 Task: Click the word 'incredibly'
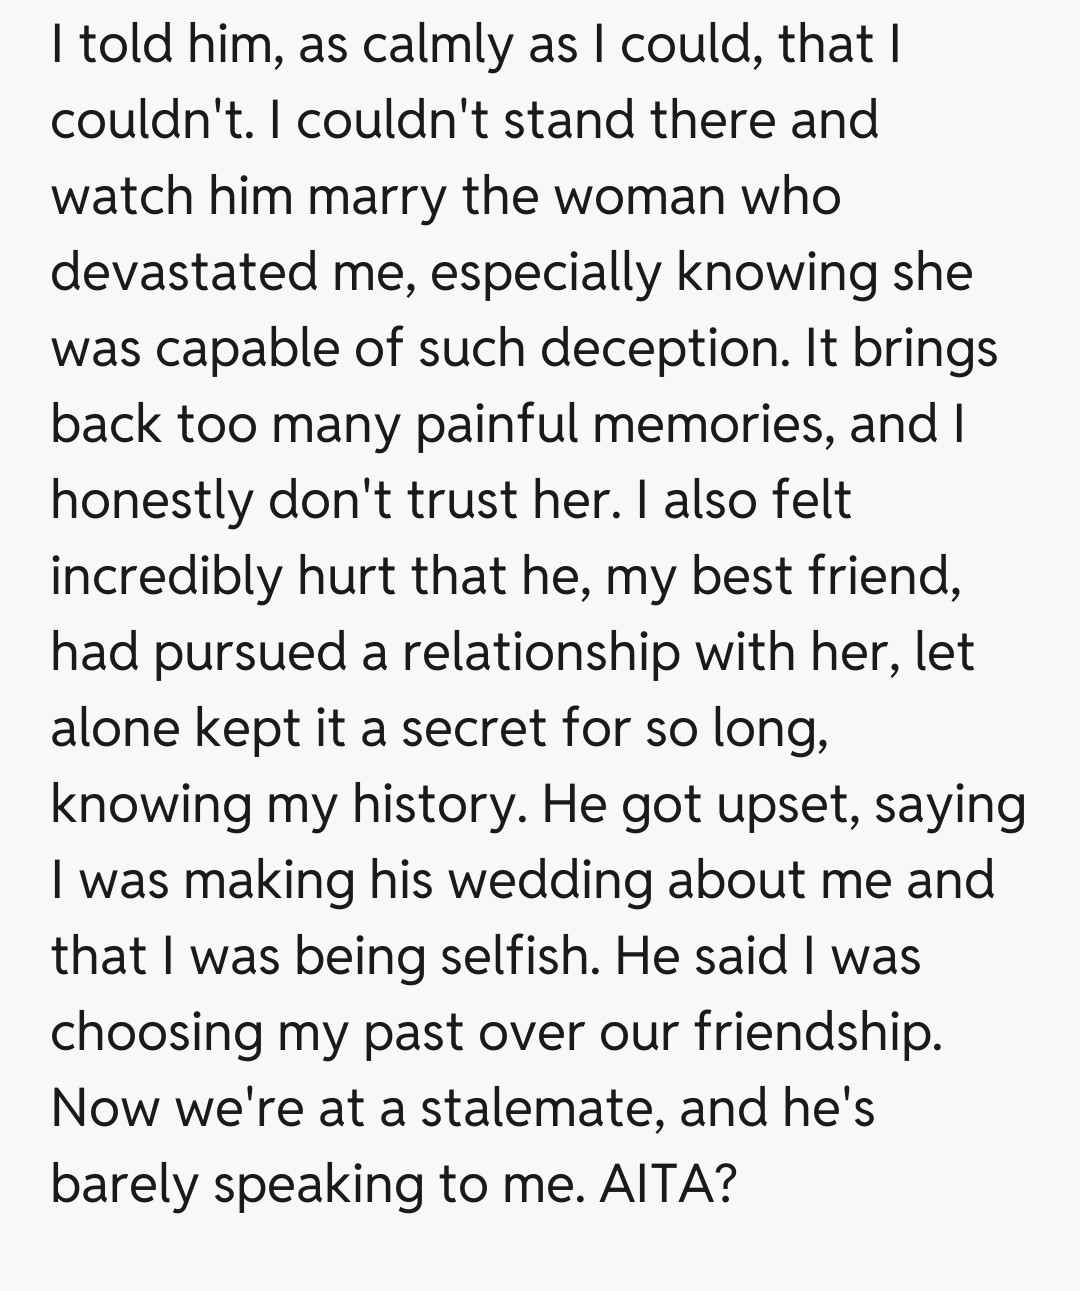[x=166, y=576]
